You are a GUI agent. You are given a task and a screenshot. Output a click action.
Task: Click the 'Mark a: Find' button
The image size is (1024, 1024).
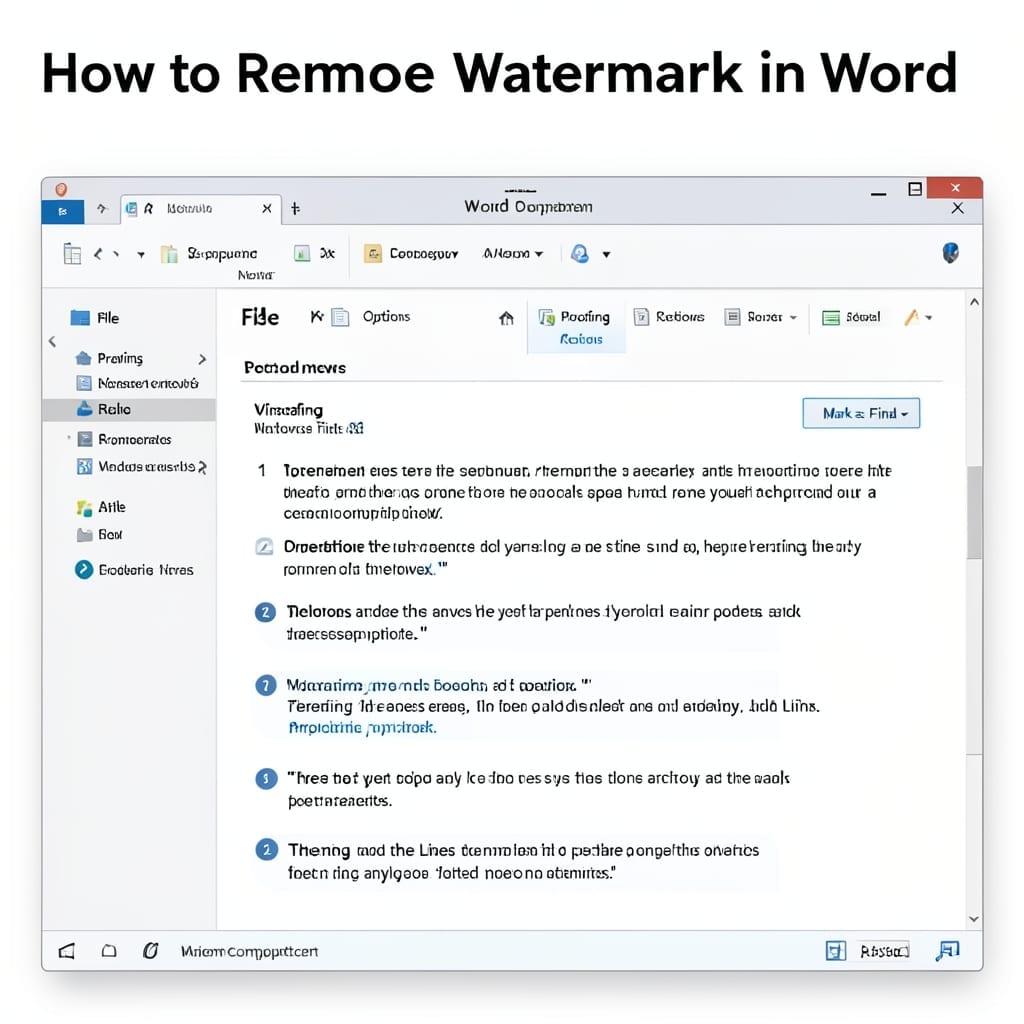(861, 413)
